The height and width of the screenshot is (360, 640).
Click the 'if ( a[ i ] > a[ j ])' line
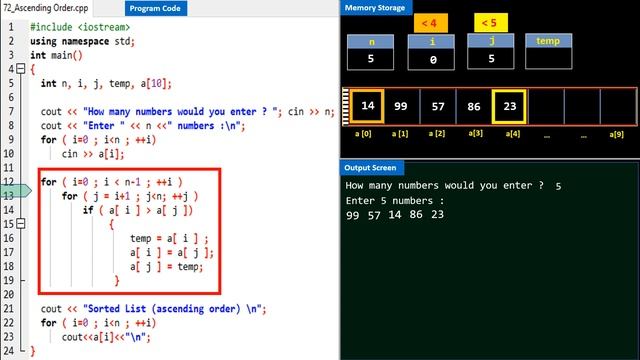(138, 211)
